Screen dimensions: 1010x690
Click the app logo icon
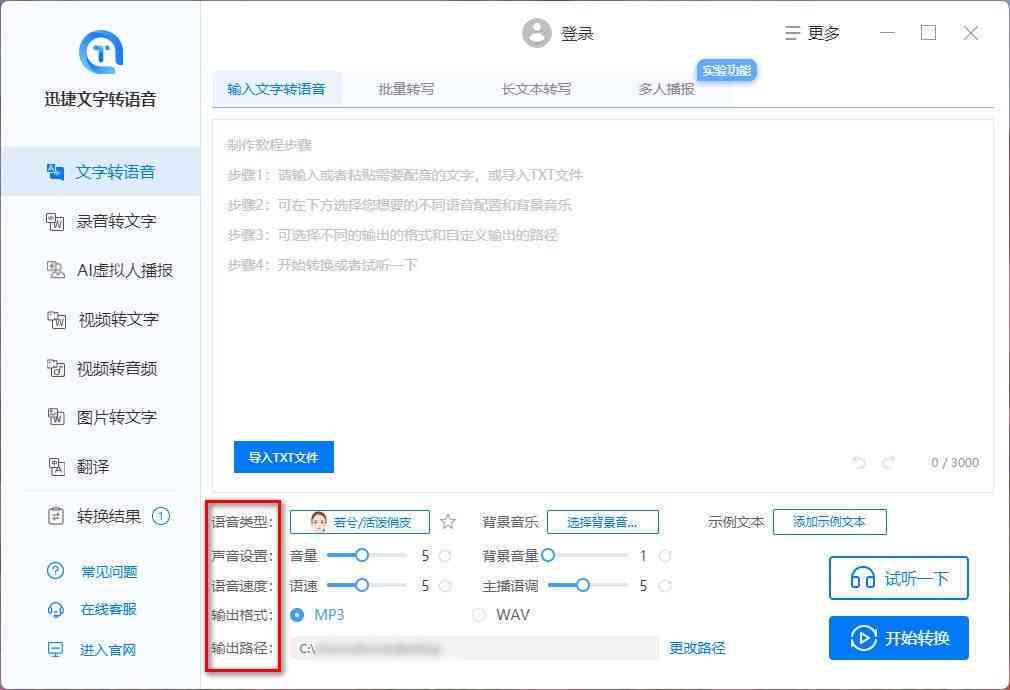tap(100, 52)
